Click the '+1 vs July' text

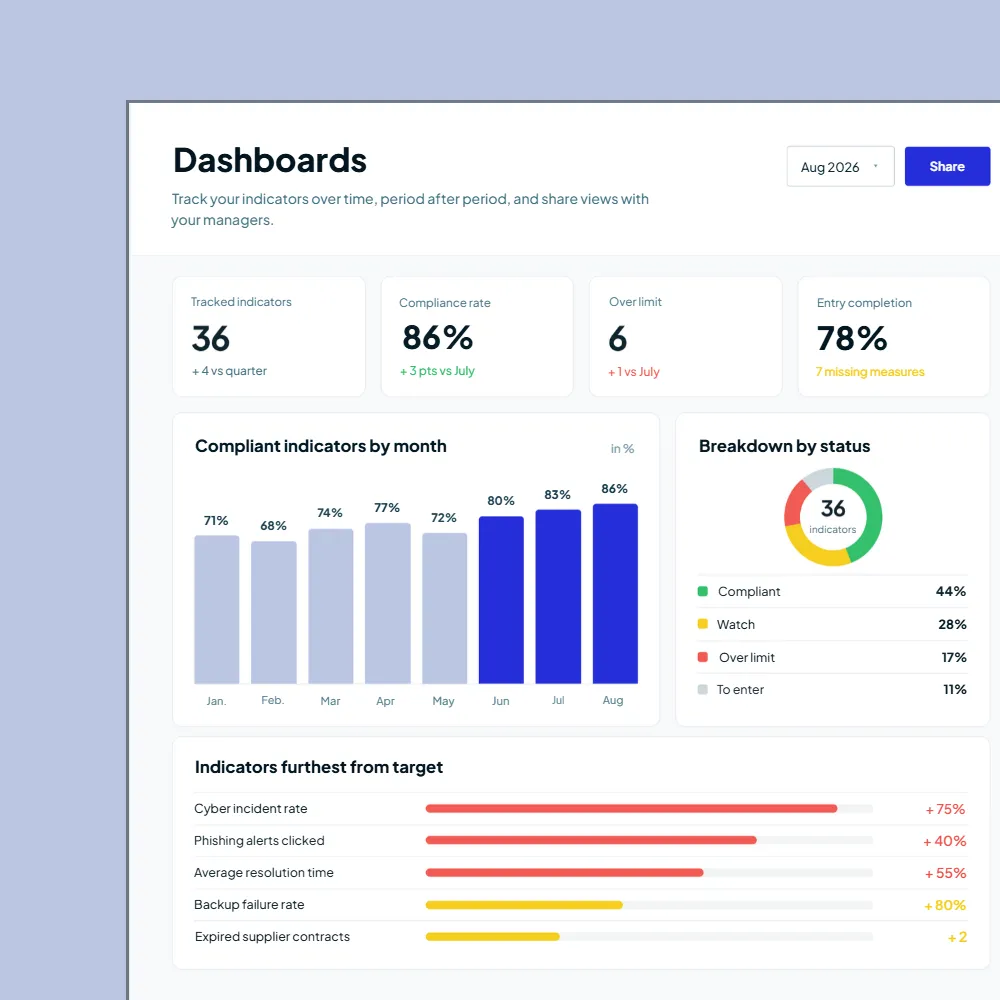coord(633,371)
